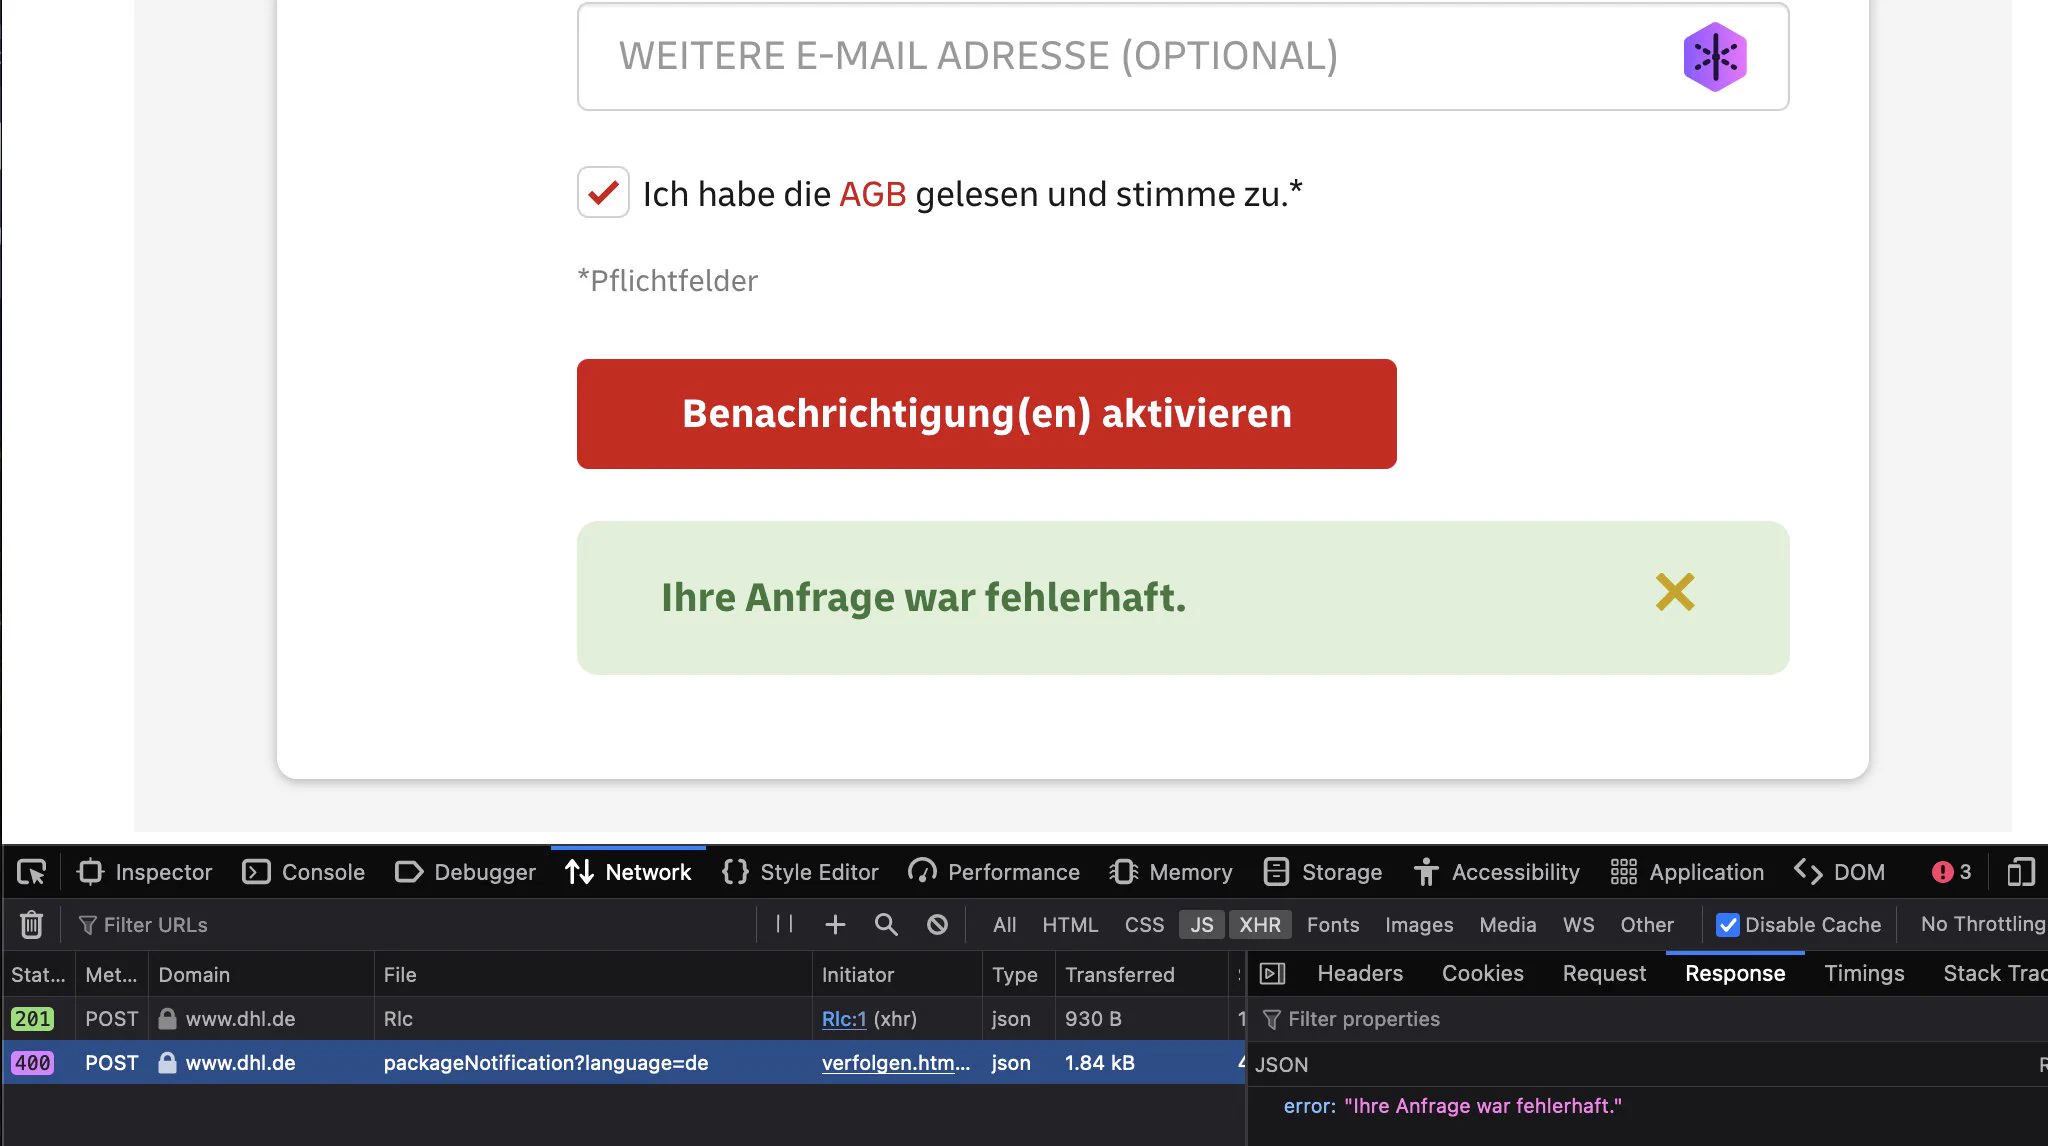Toggle XHR filter

pyautogui.click(x=1260, y=925)
